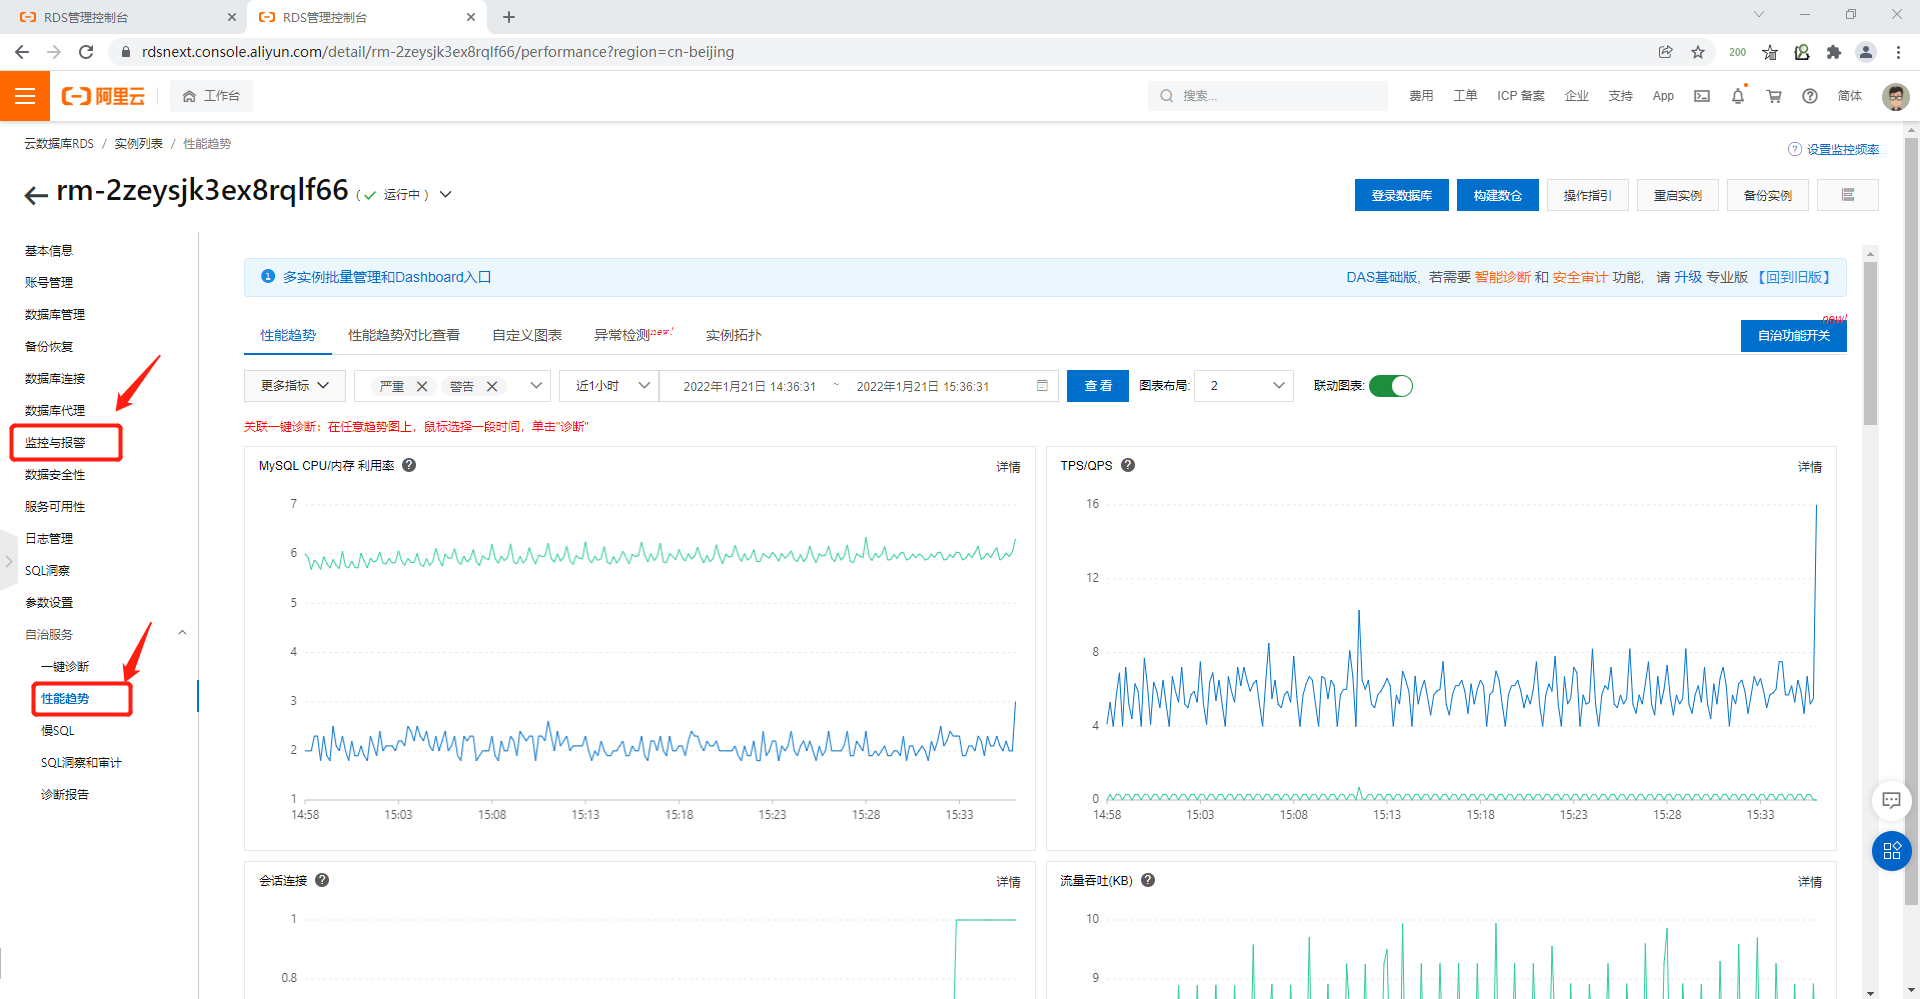This screenshot has width=1920, height=999.
Task: Open 详情 for 流量吞吐 chart
Action: [1810, 882]
